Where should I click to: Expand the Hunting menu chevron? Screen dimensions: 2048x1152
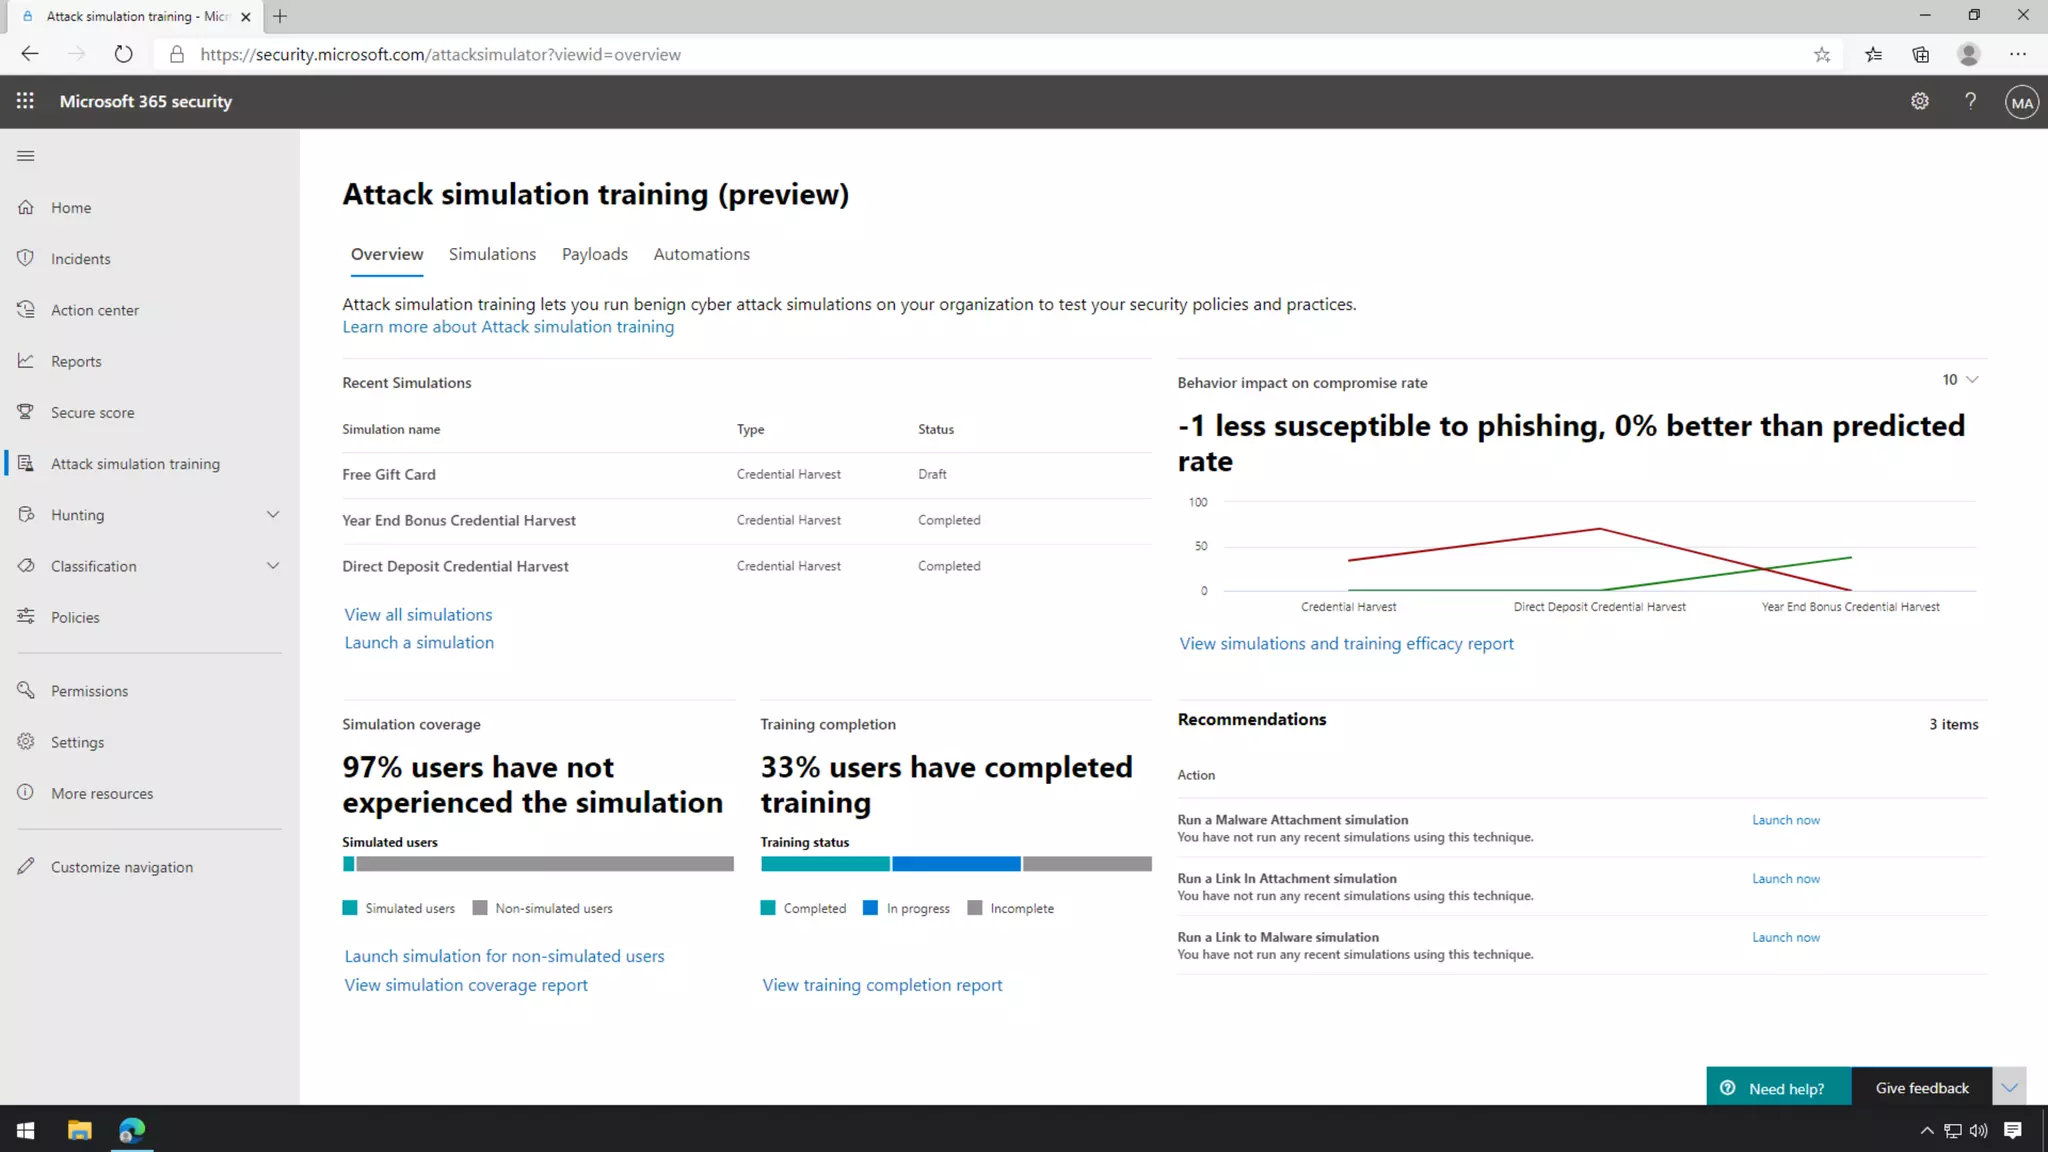[273, 514]
